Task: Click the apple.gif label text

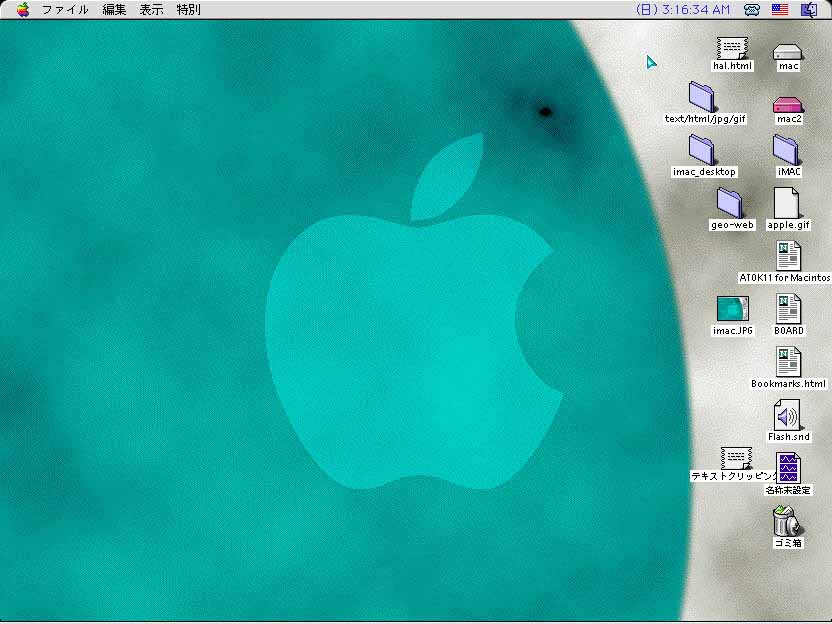Action: click(x=788, y=225)
